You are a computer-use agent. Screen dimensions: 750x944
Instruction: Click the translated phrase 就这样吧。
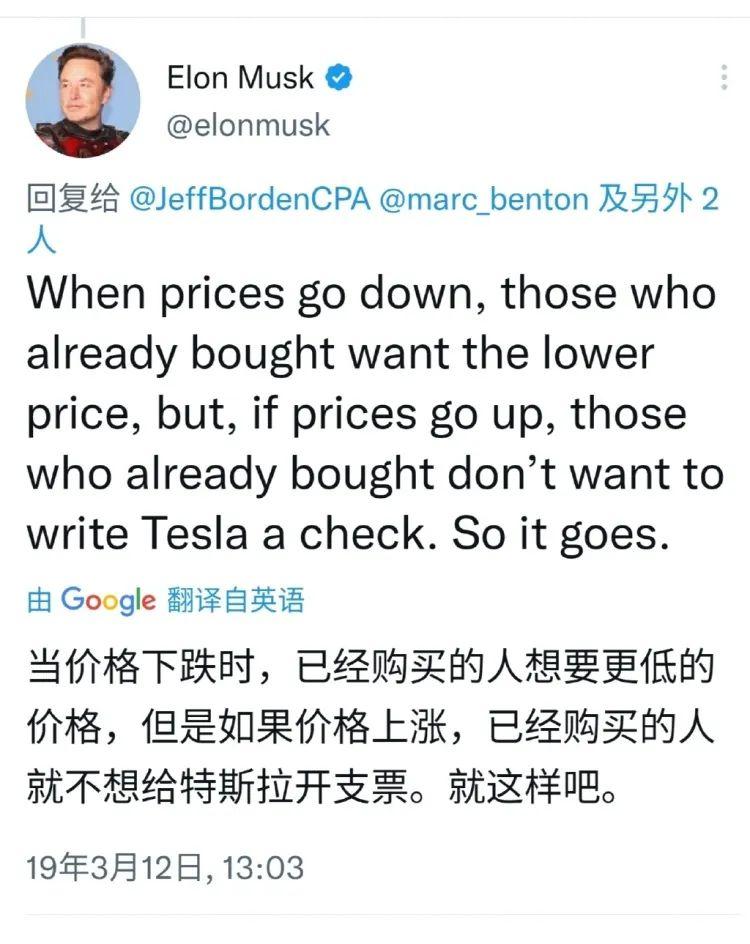click(533, 787)
